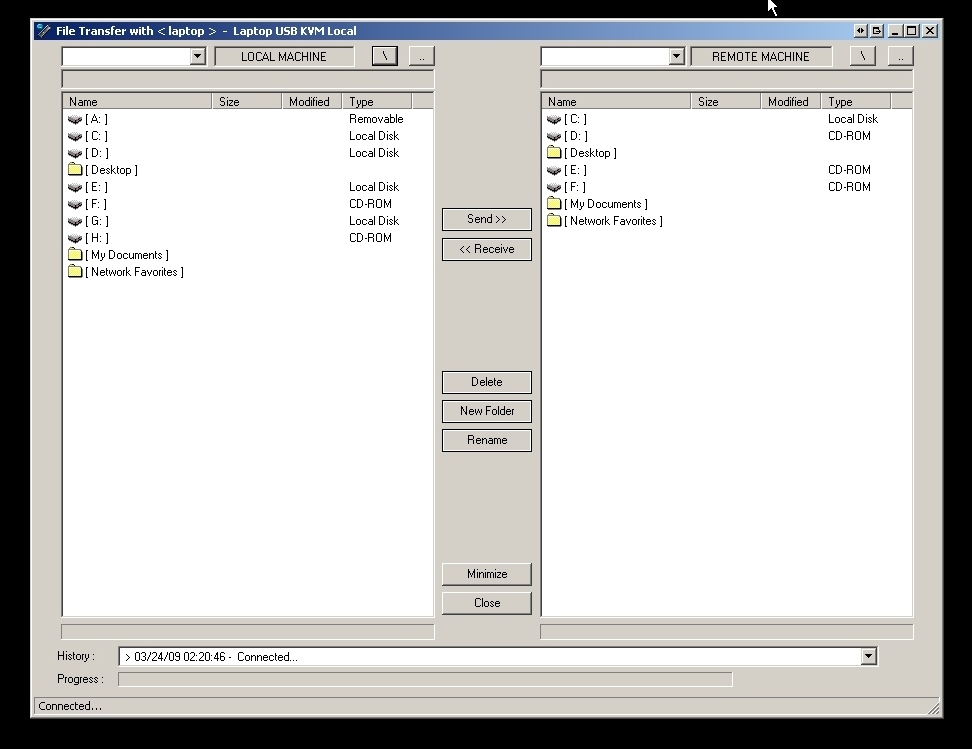Click the Rename button

tap(487, 440)
